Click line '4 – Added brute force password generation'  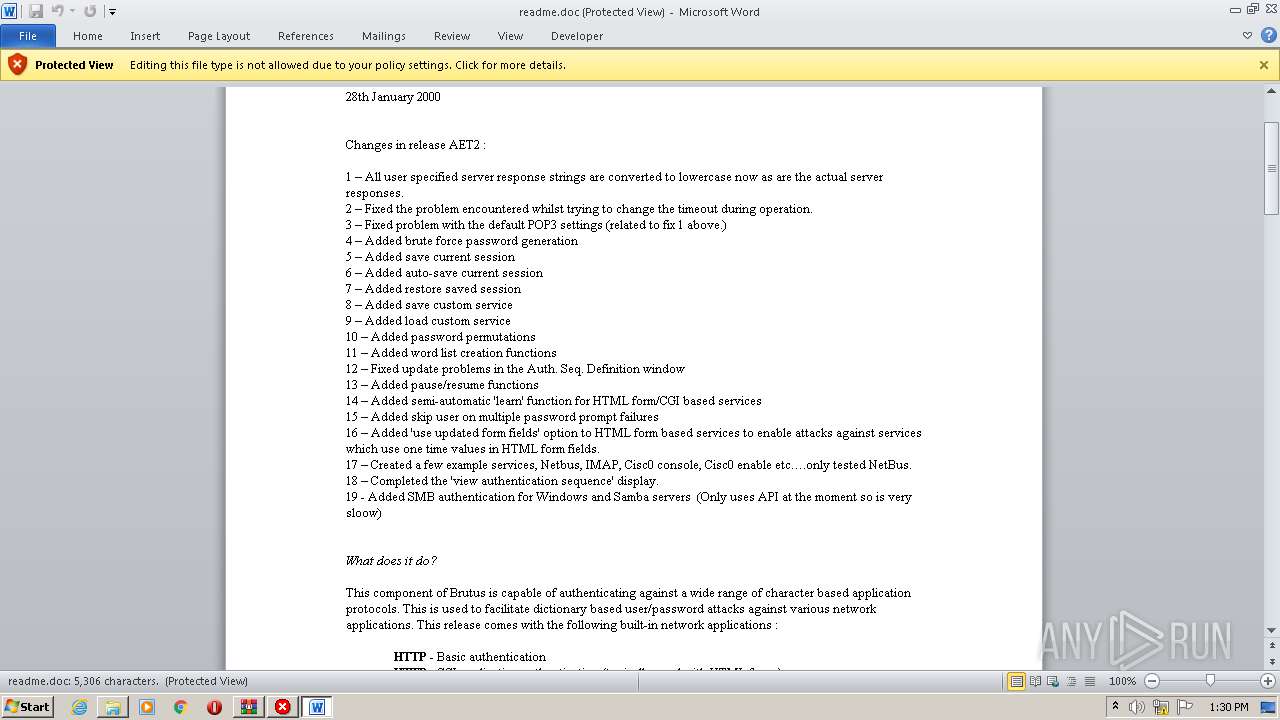[x=462, y=241]
